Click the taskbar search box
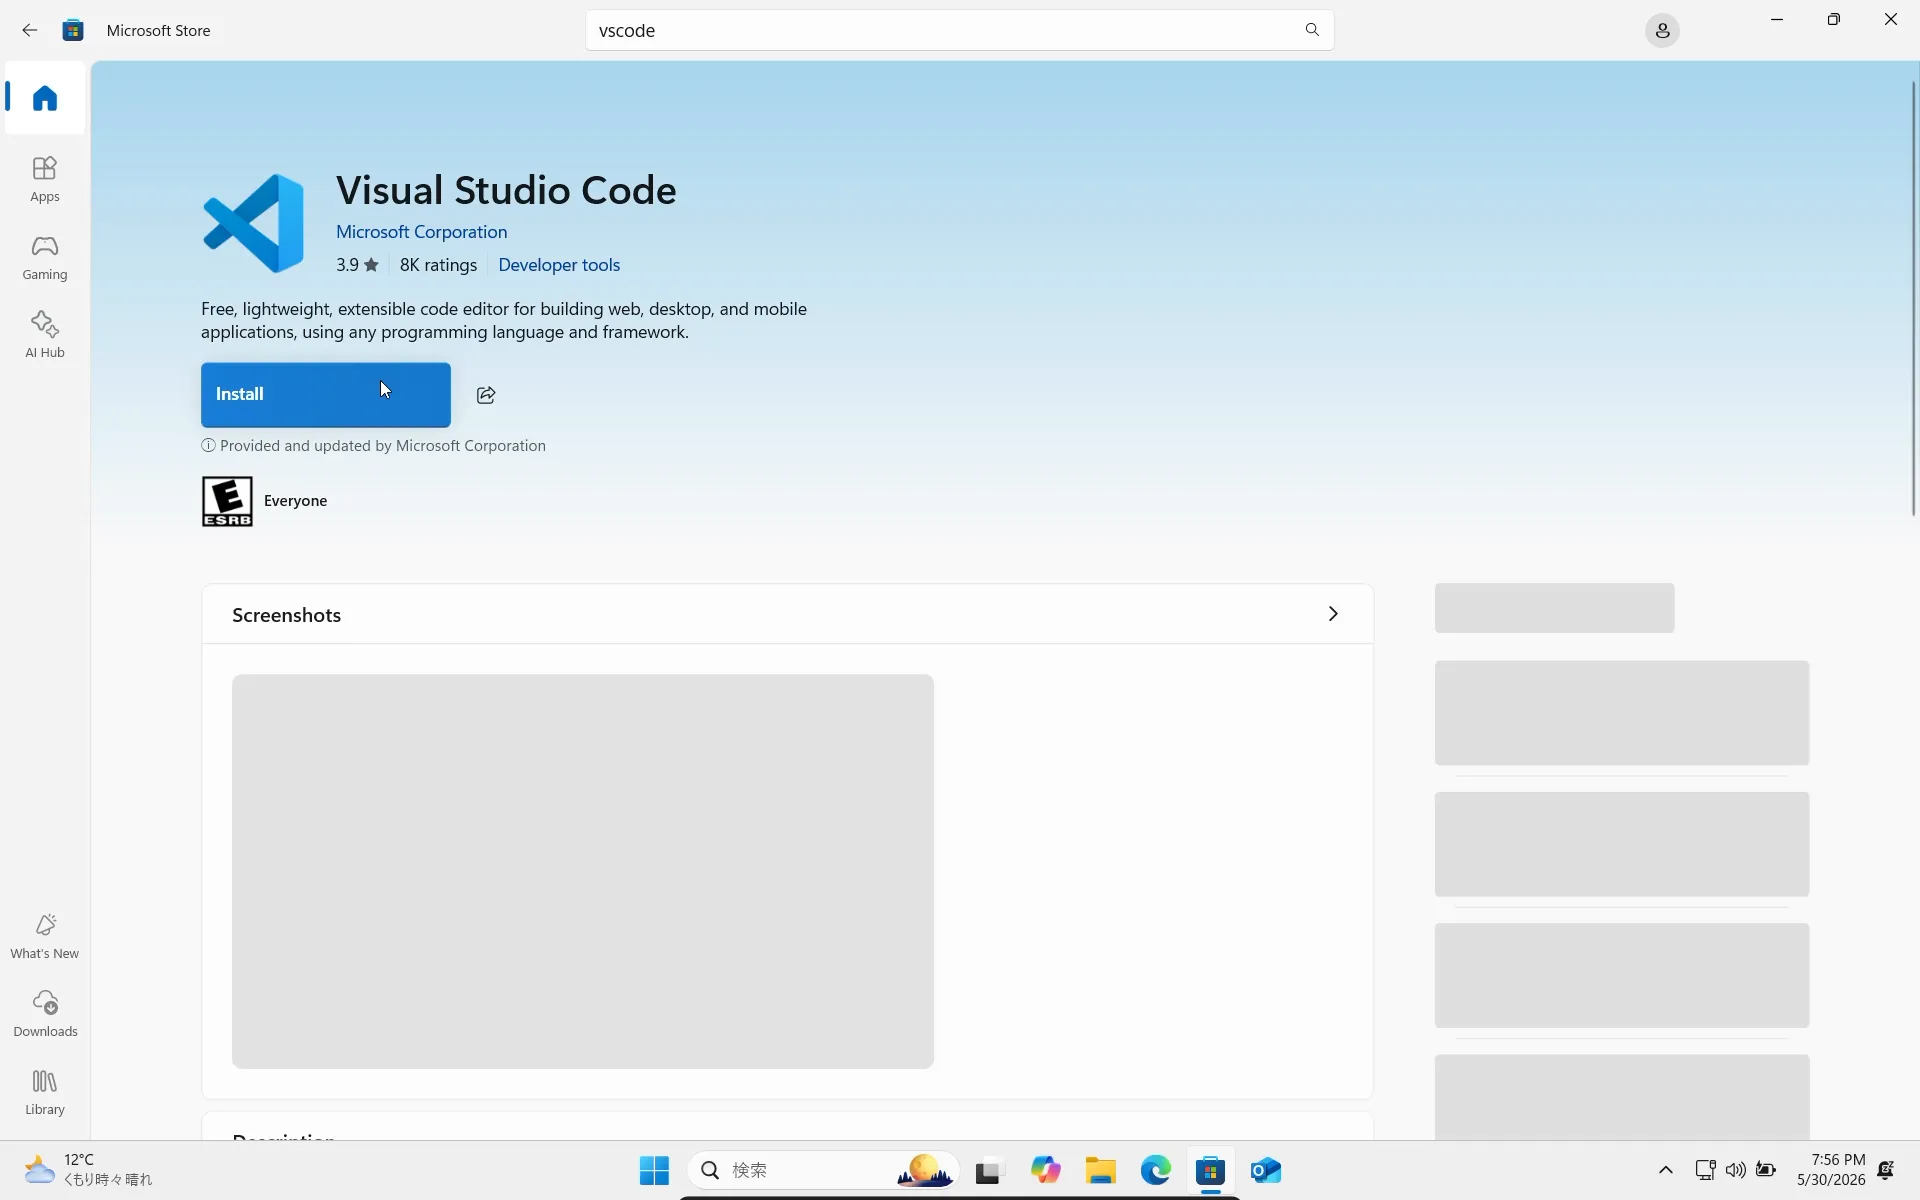The image size is (1920, 1200). (823, 1170)
